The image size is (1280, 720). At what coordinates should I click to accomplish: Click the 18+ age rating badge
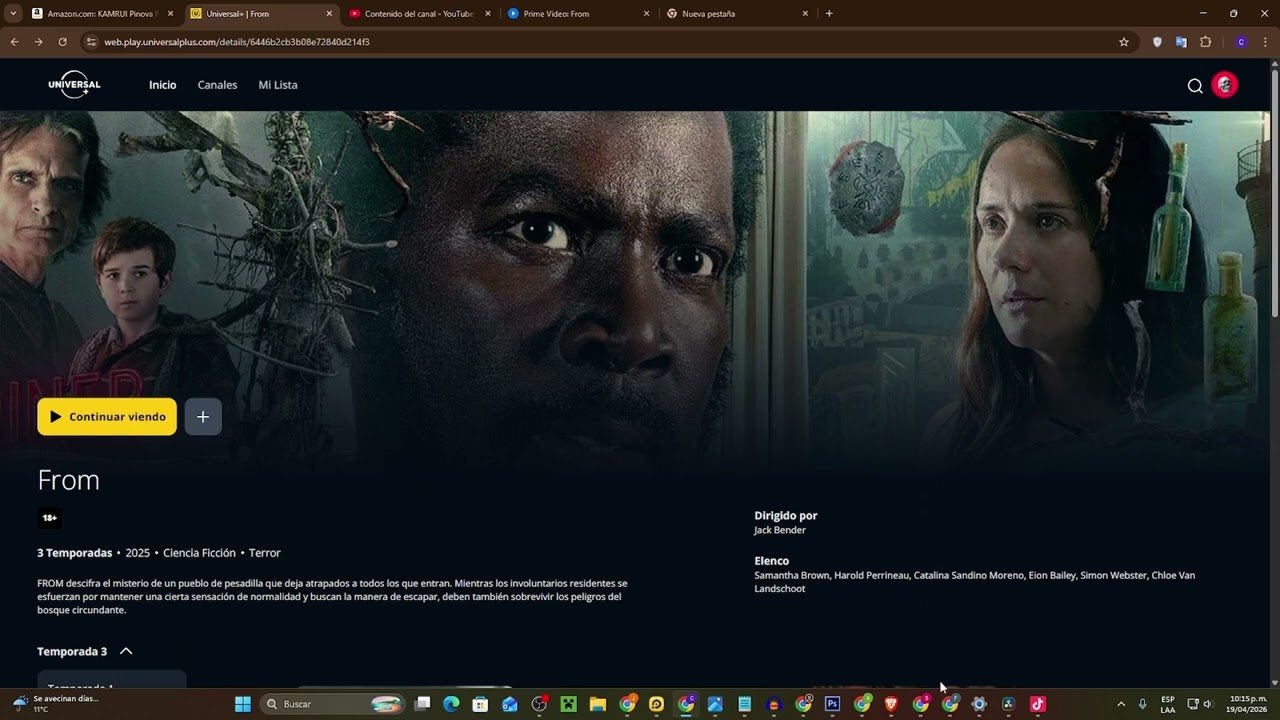(x=50, y=518)
